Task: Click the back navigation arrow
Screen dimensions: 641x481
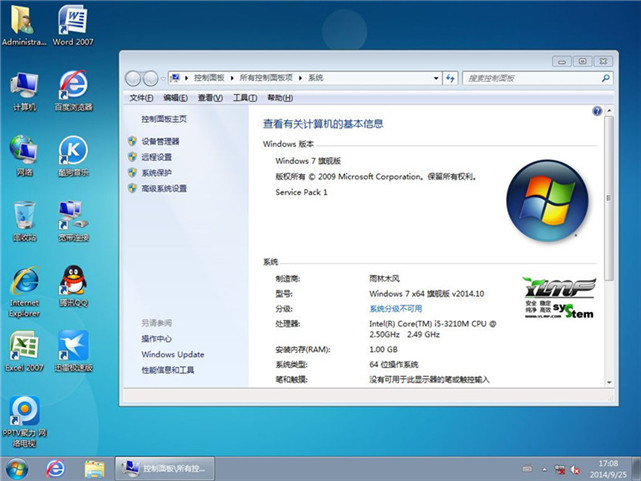Action: 133,78
